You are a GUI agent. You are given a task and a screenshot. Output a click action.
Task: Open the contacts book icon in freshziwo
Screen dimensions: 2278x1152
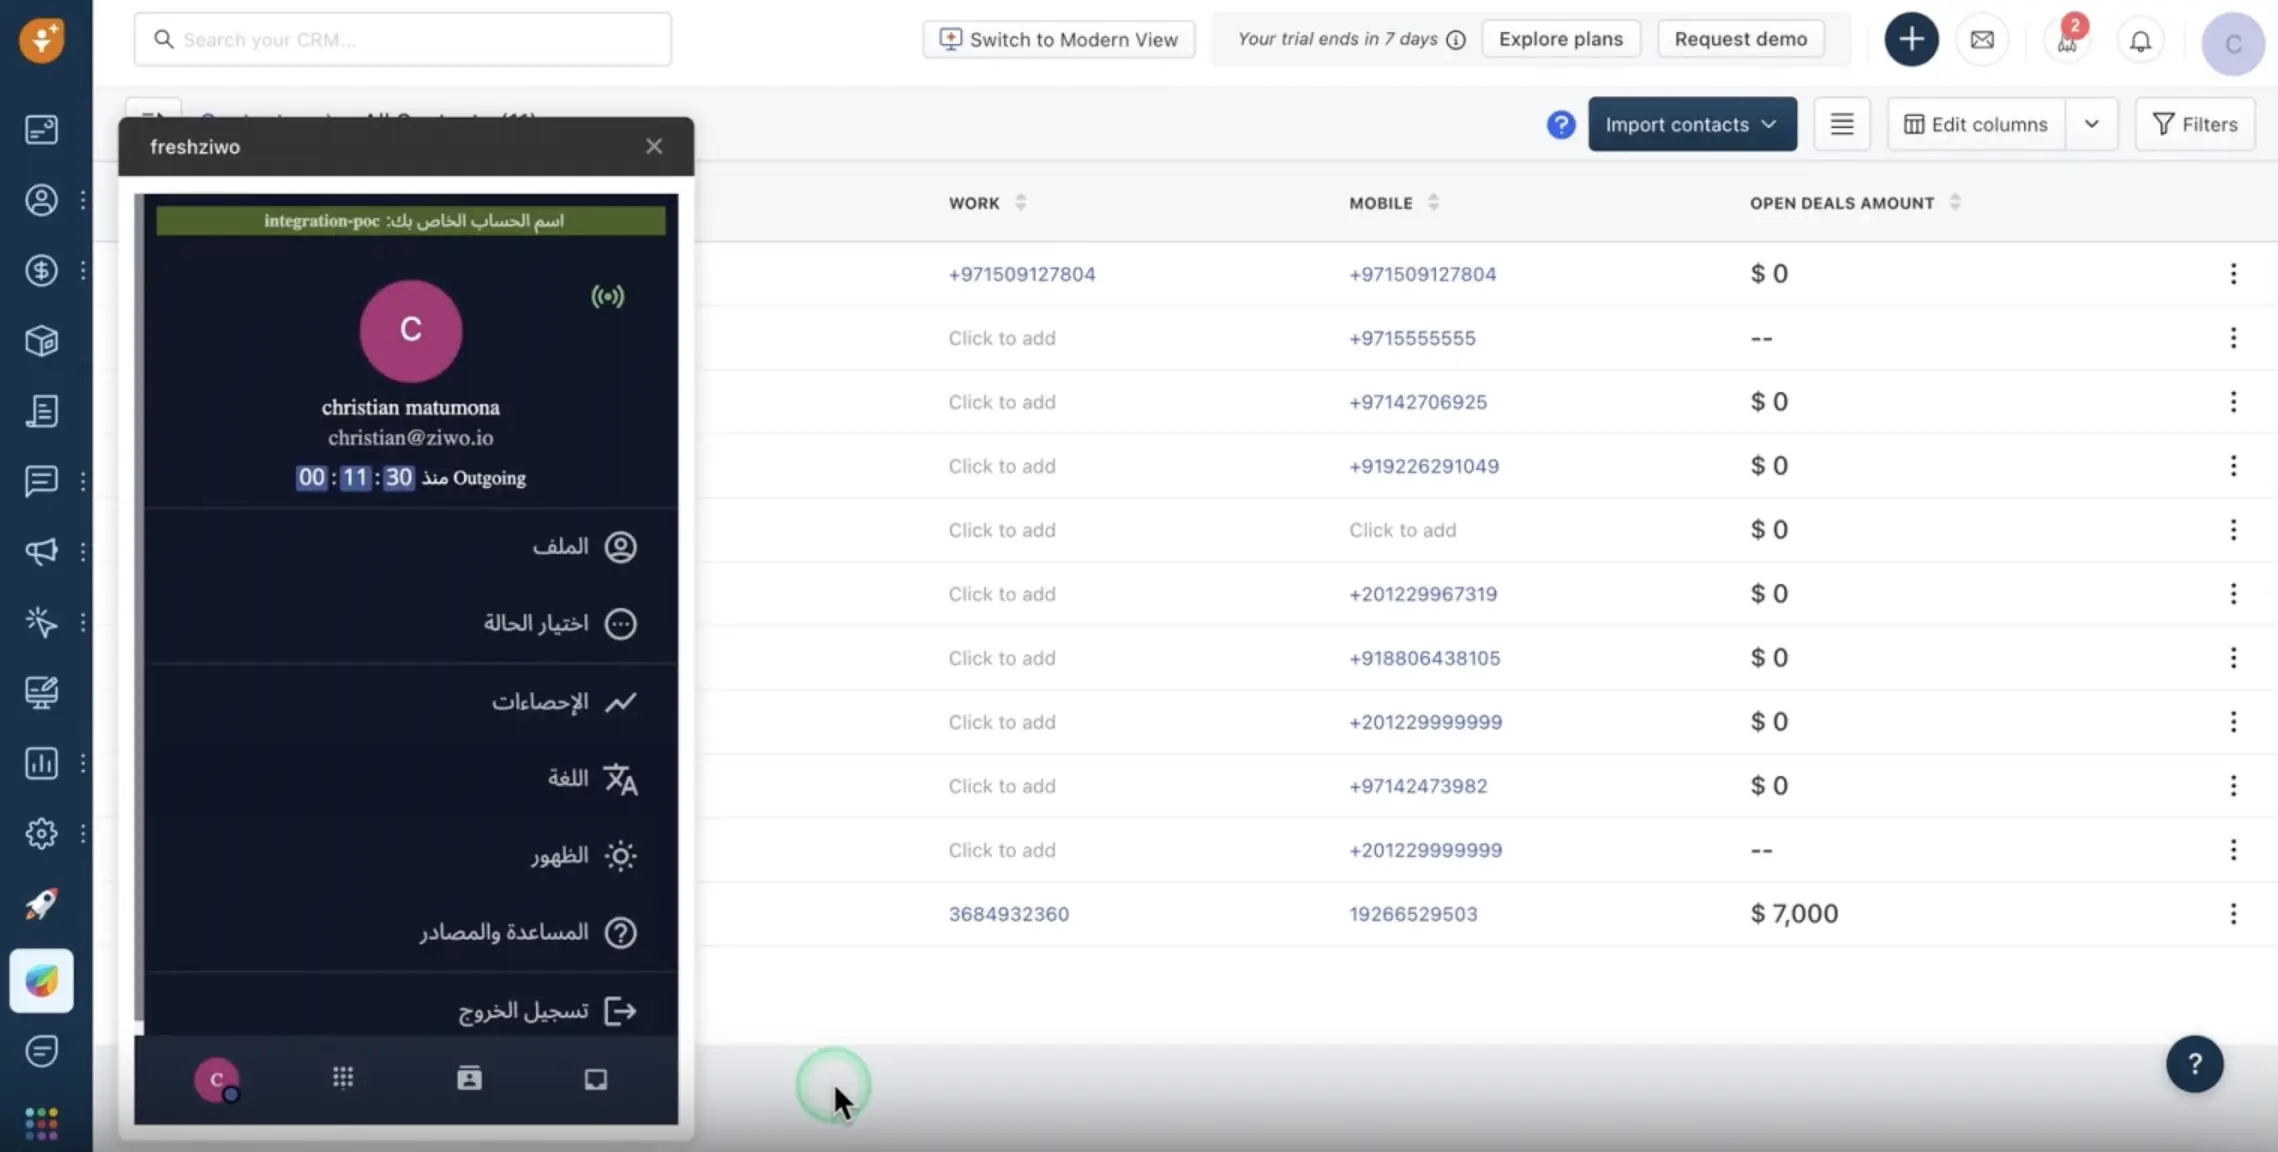pyautogui.click(x=469, y=1078)
